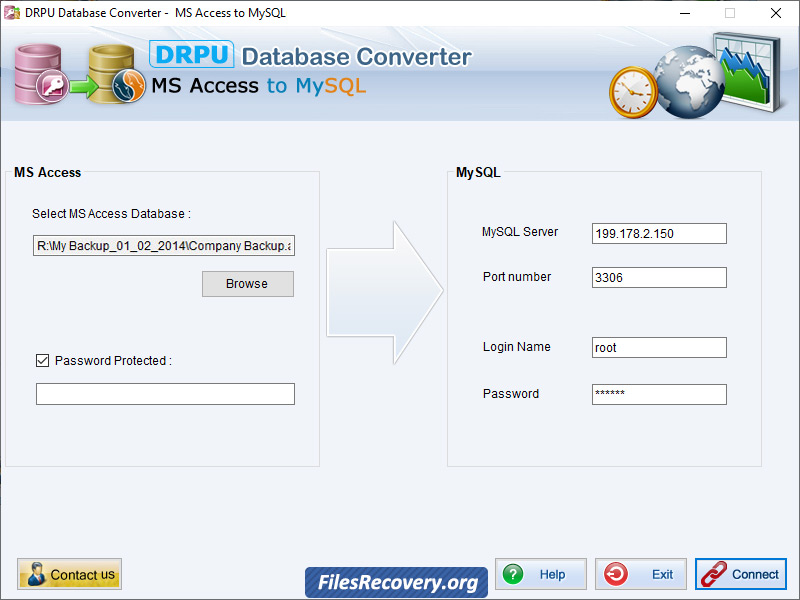
Task: Click the red round icon on Exit button
Action: point(616,573)
